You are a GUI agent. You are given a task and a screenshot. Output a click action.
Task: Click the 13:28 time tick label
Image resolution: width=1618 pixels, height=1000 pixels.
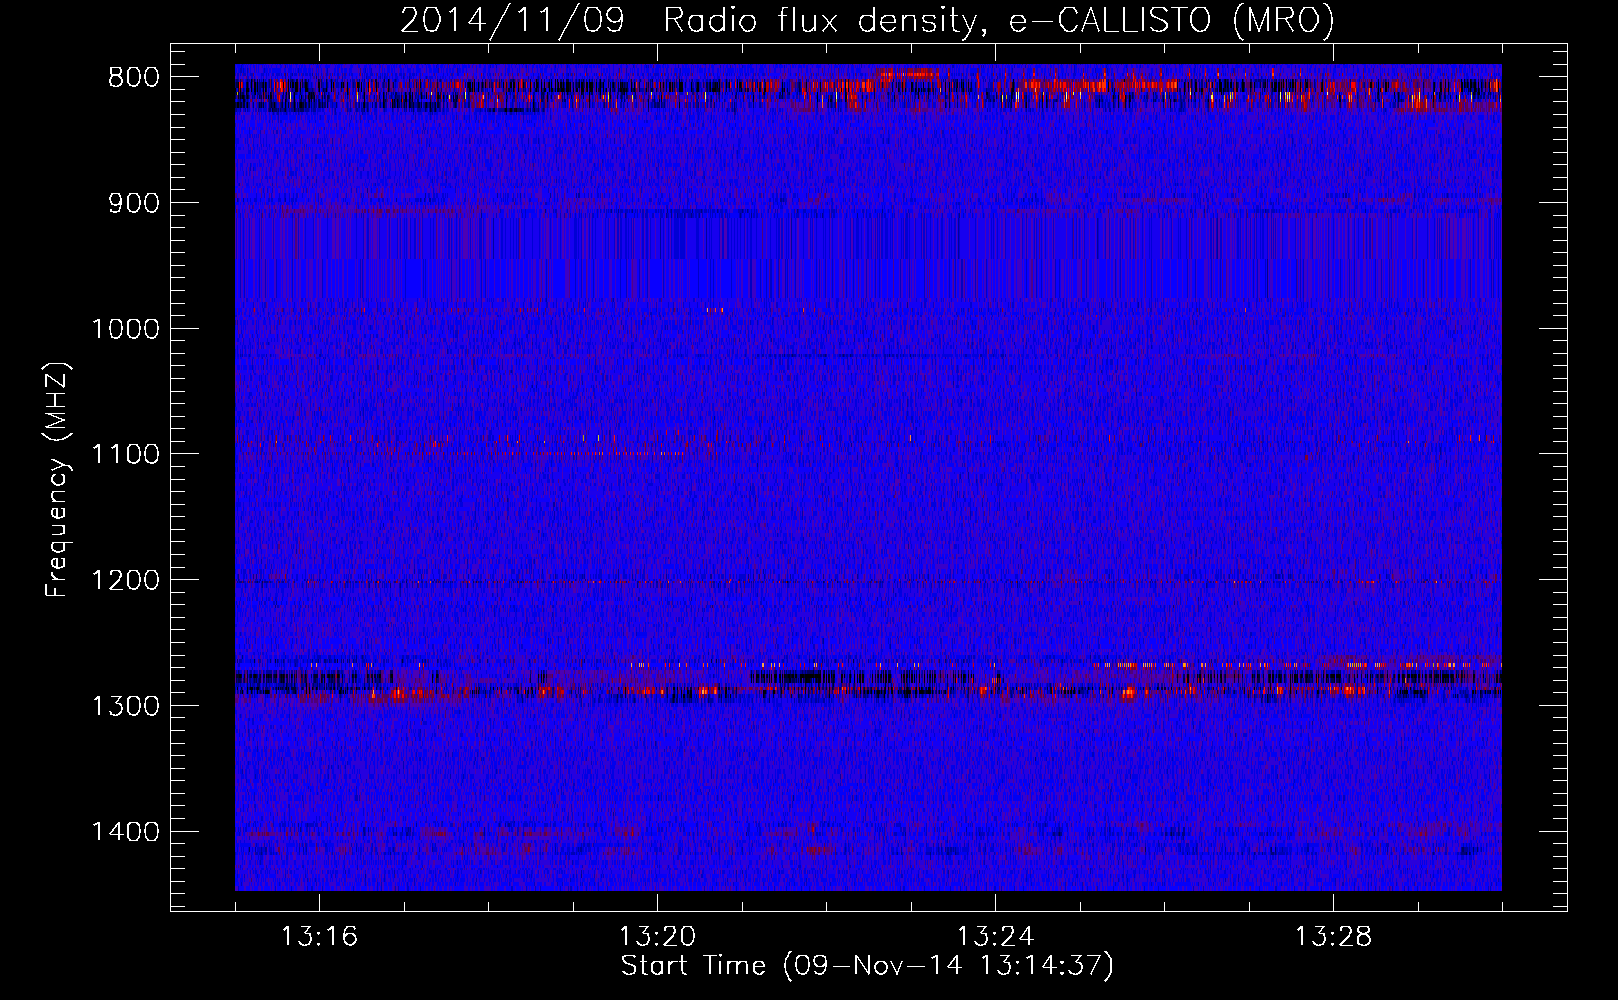pos(1333,937)
